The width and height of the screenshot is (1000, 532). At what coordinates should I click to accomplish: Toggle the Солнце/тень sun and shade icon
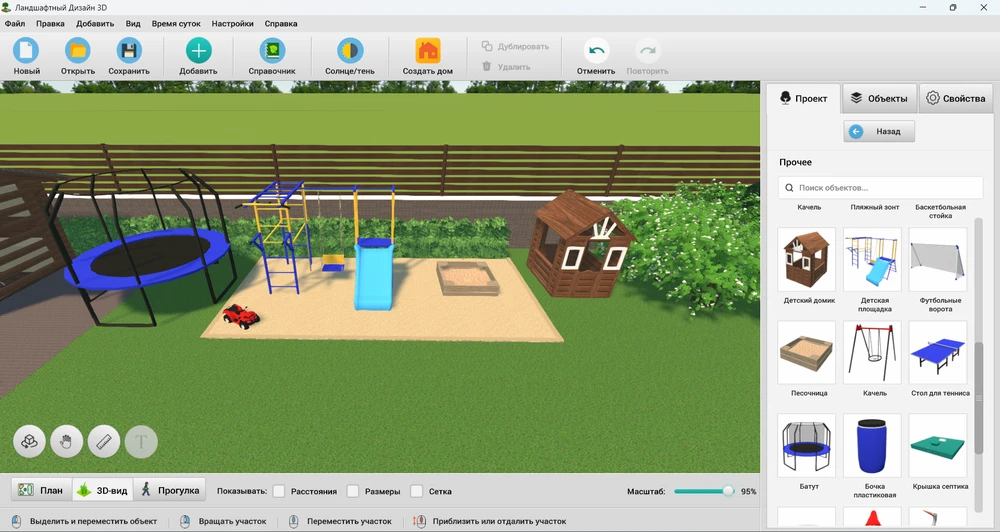[350, 51]
